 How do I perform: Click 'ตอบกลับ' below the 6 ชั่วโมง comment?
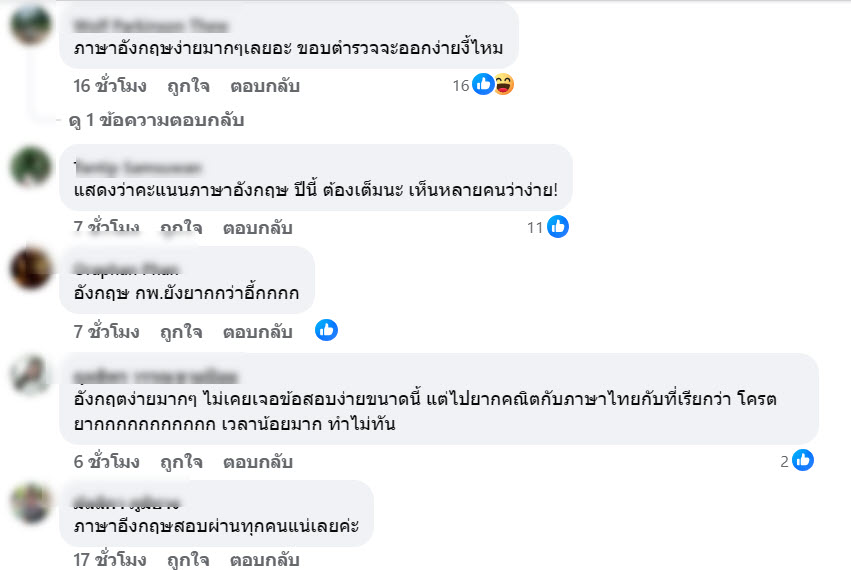click(257, 462)
